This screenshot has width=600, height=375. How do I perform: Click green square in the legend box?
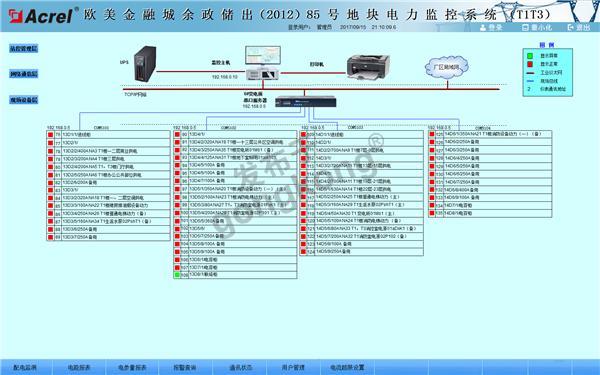point(530,56)
